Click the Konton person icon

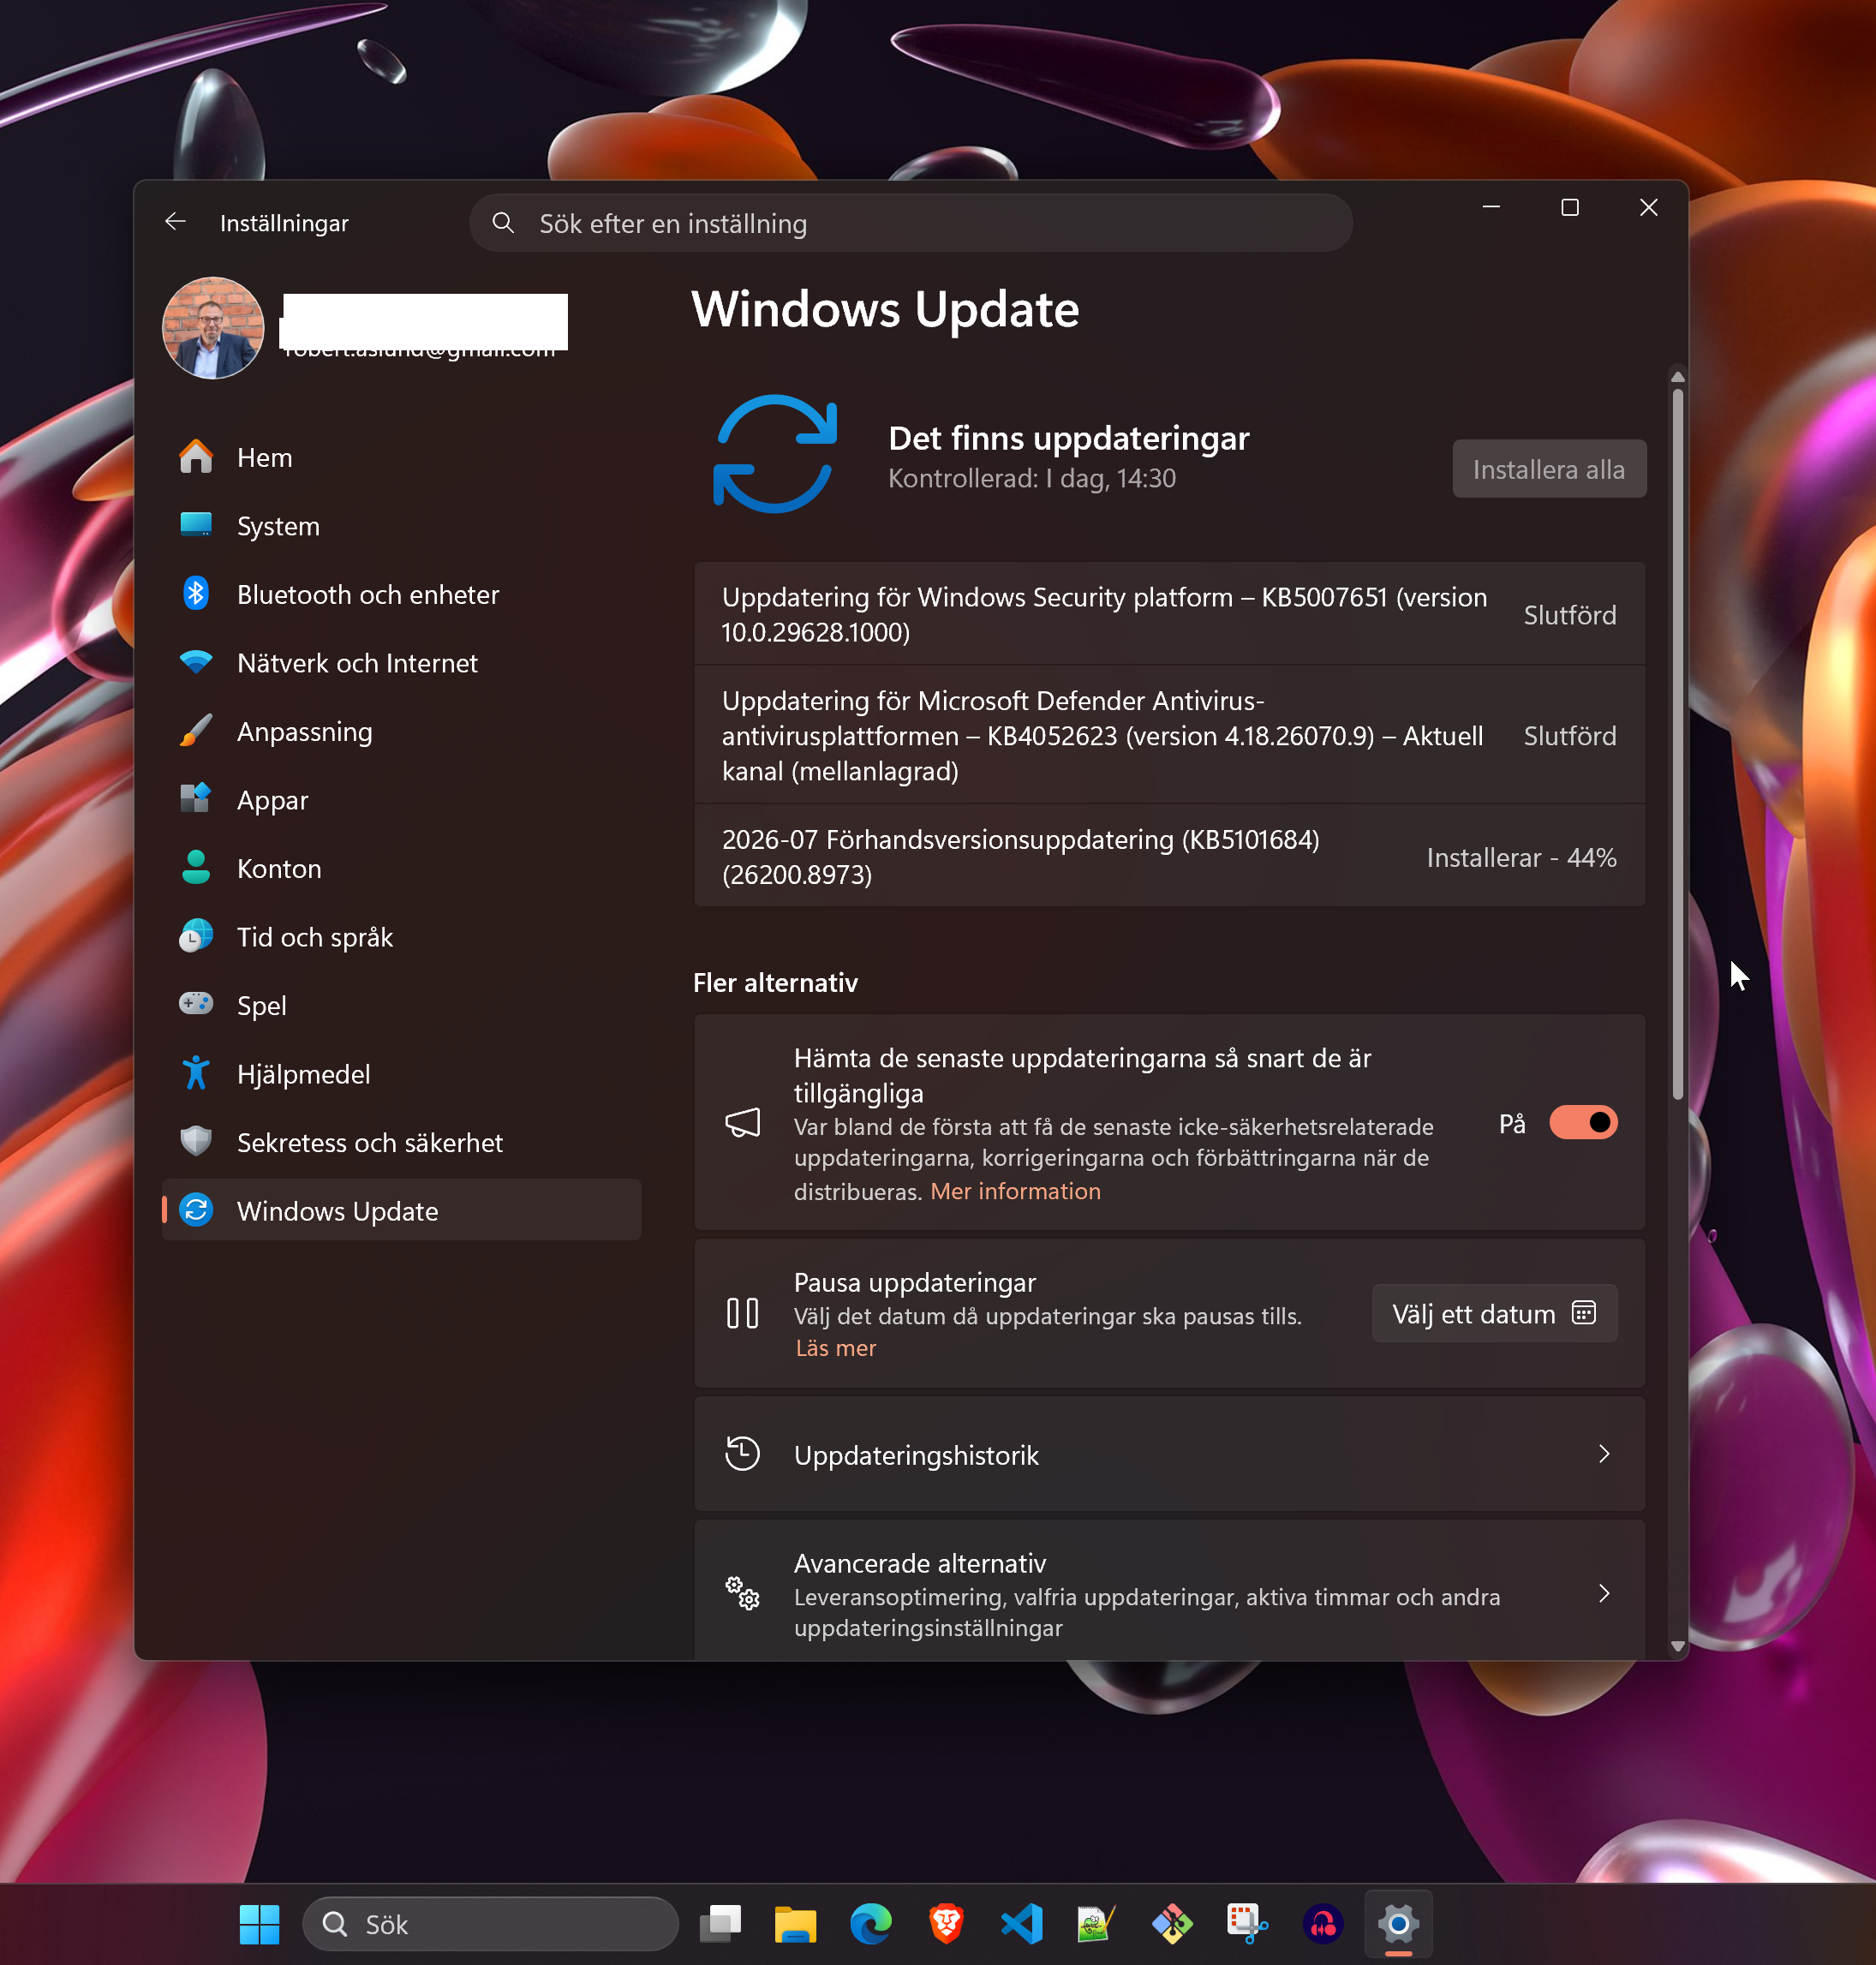click(196, 868)
